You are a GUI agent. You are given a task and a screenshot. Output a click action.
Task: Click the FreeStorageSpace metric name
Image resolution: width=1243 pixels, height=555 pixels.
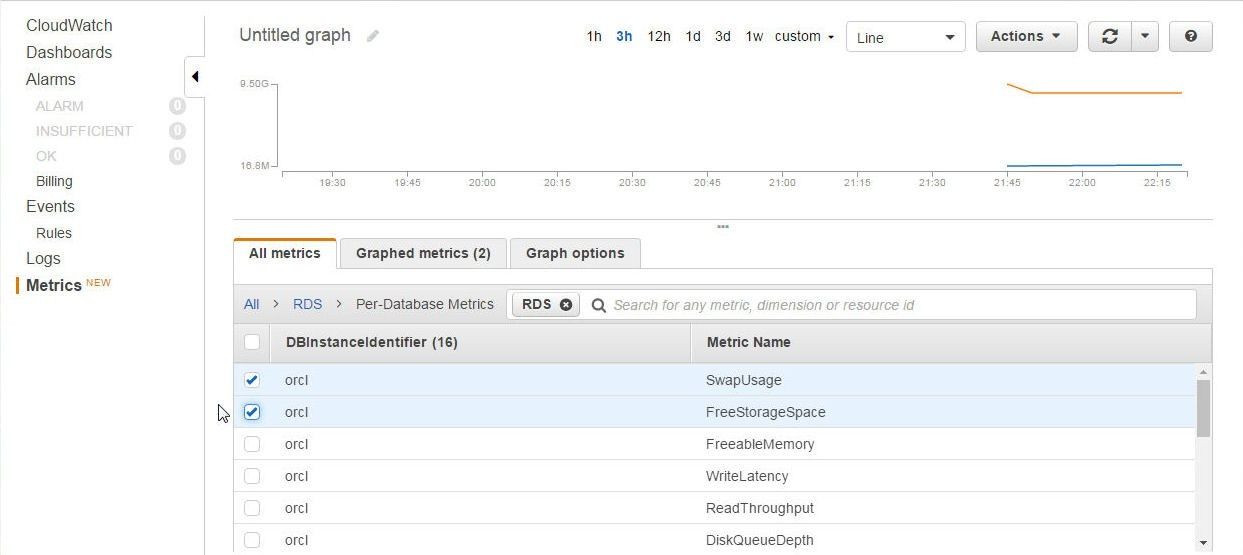point(766,412)
